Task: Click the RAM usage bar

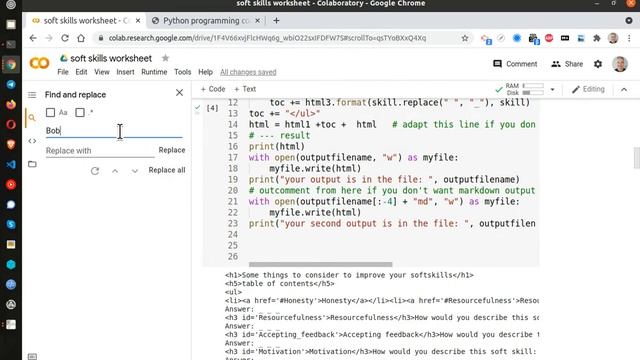Action: coord(533,86)
